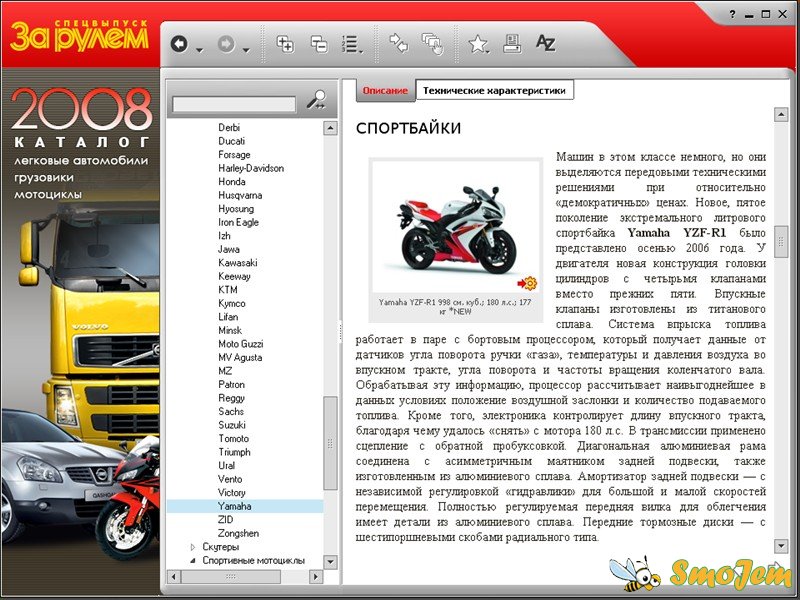Select Yamaha in the brand list

click(234, 506)
